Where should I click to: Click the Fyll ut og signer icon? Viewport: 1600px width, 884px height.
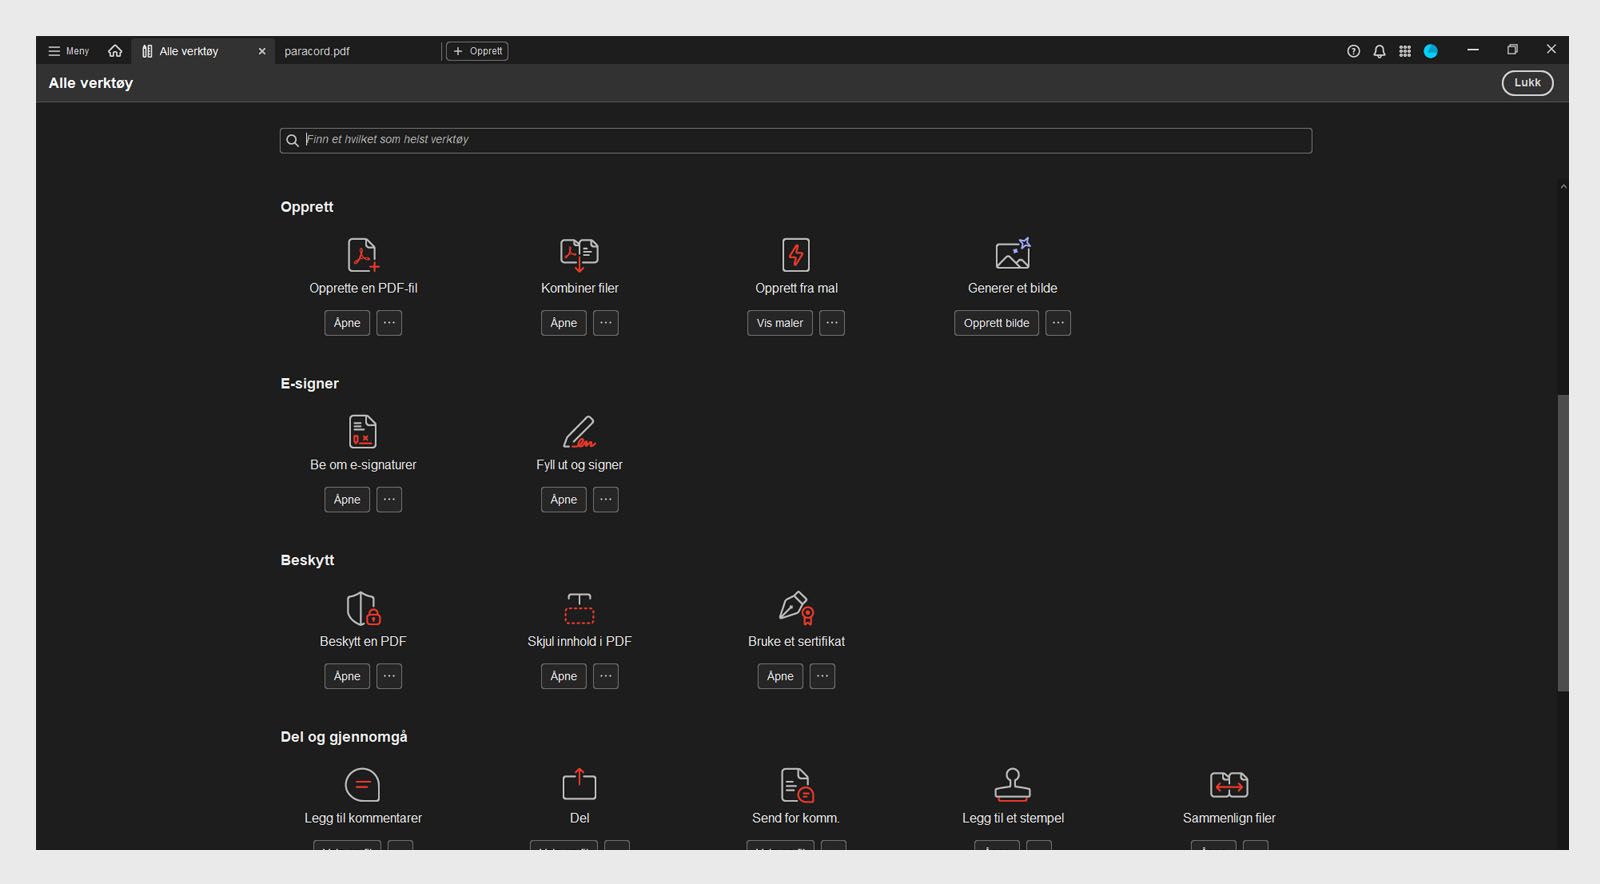(x=580, y=431)
